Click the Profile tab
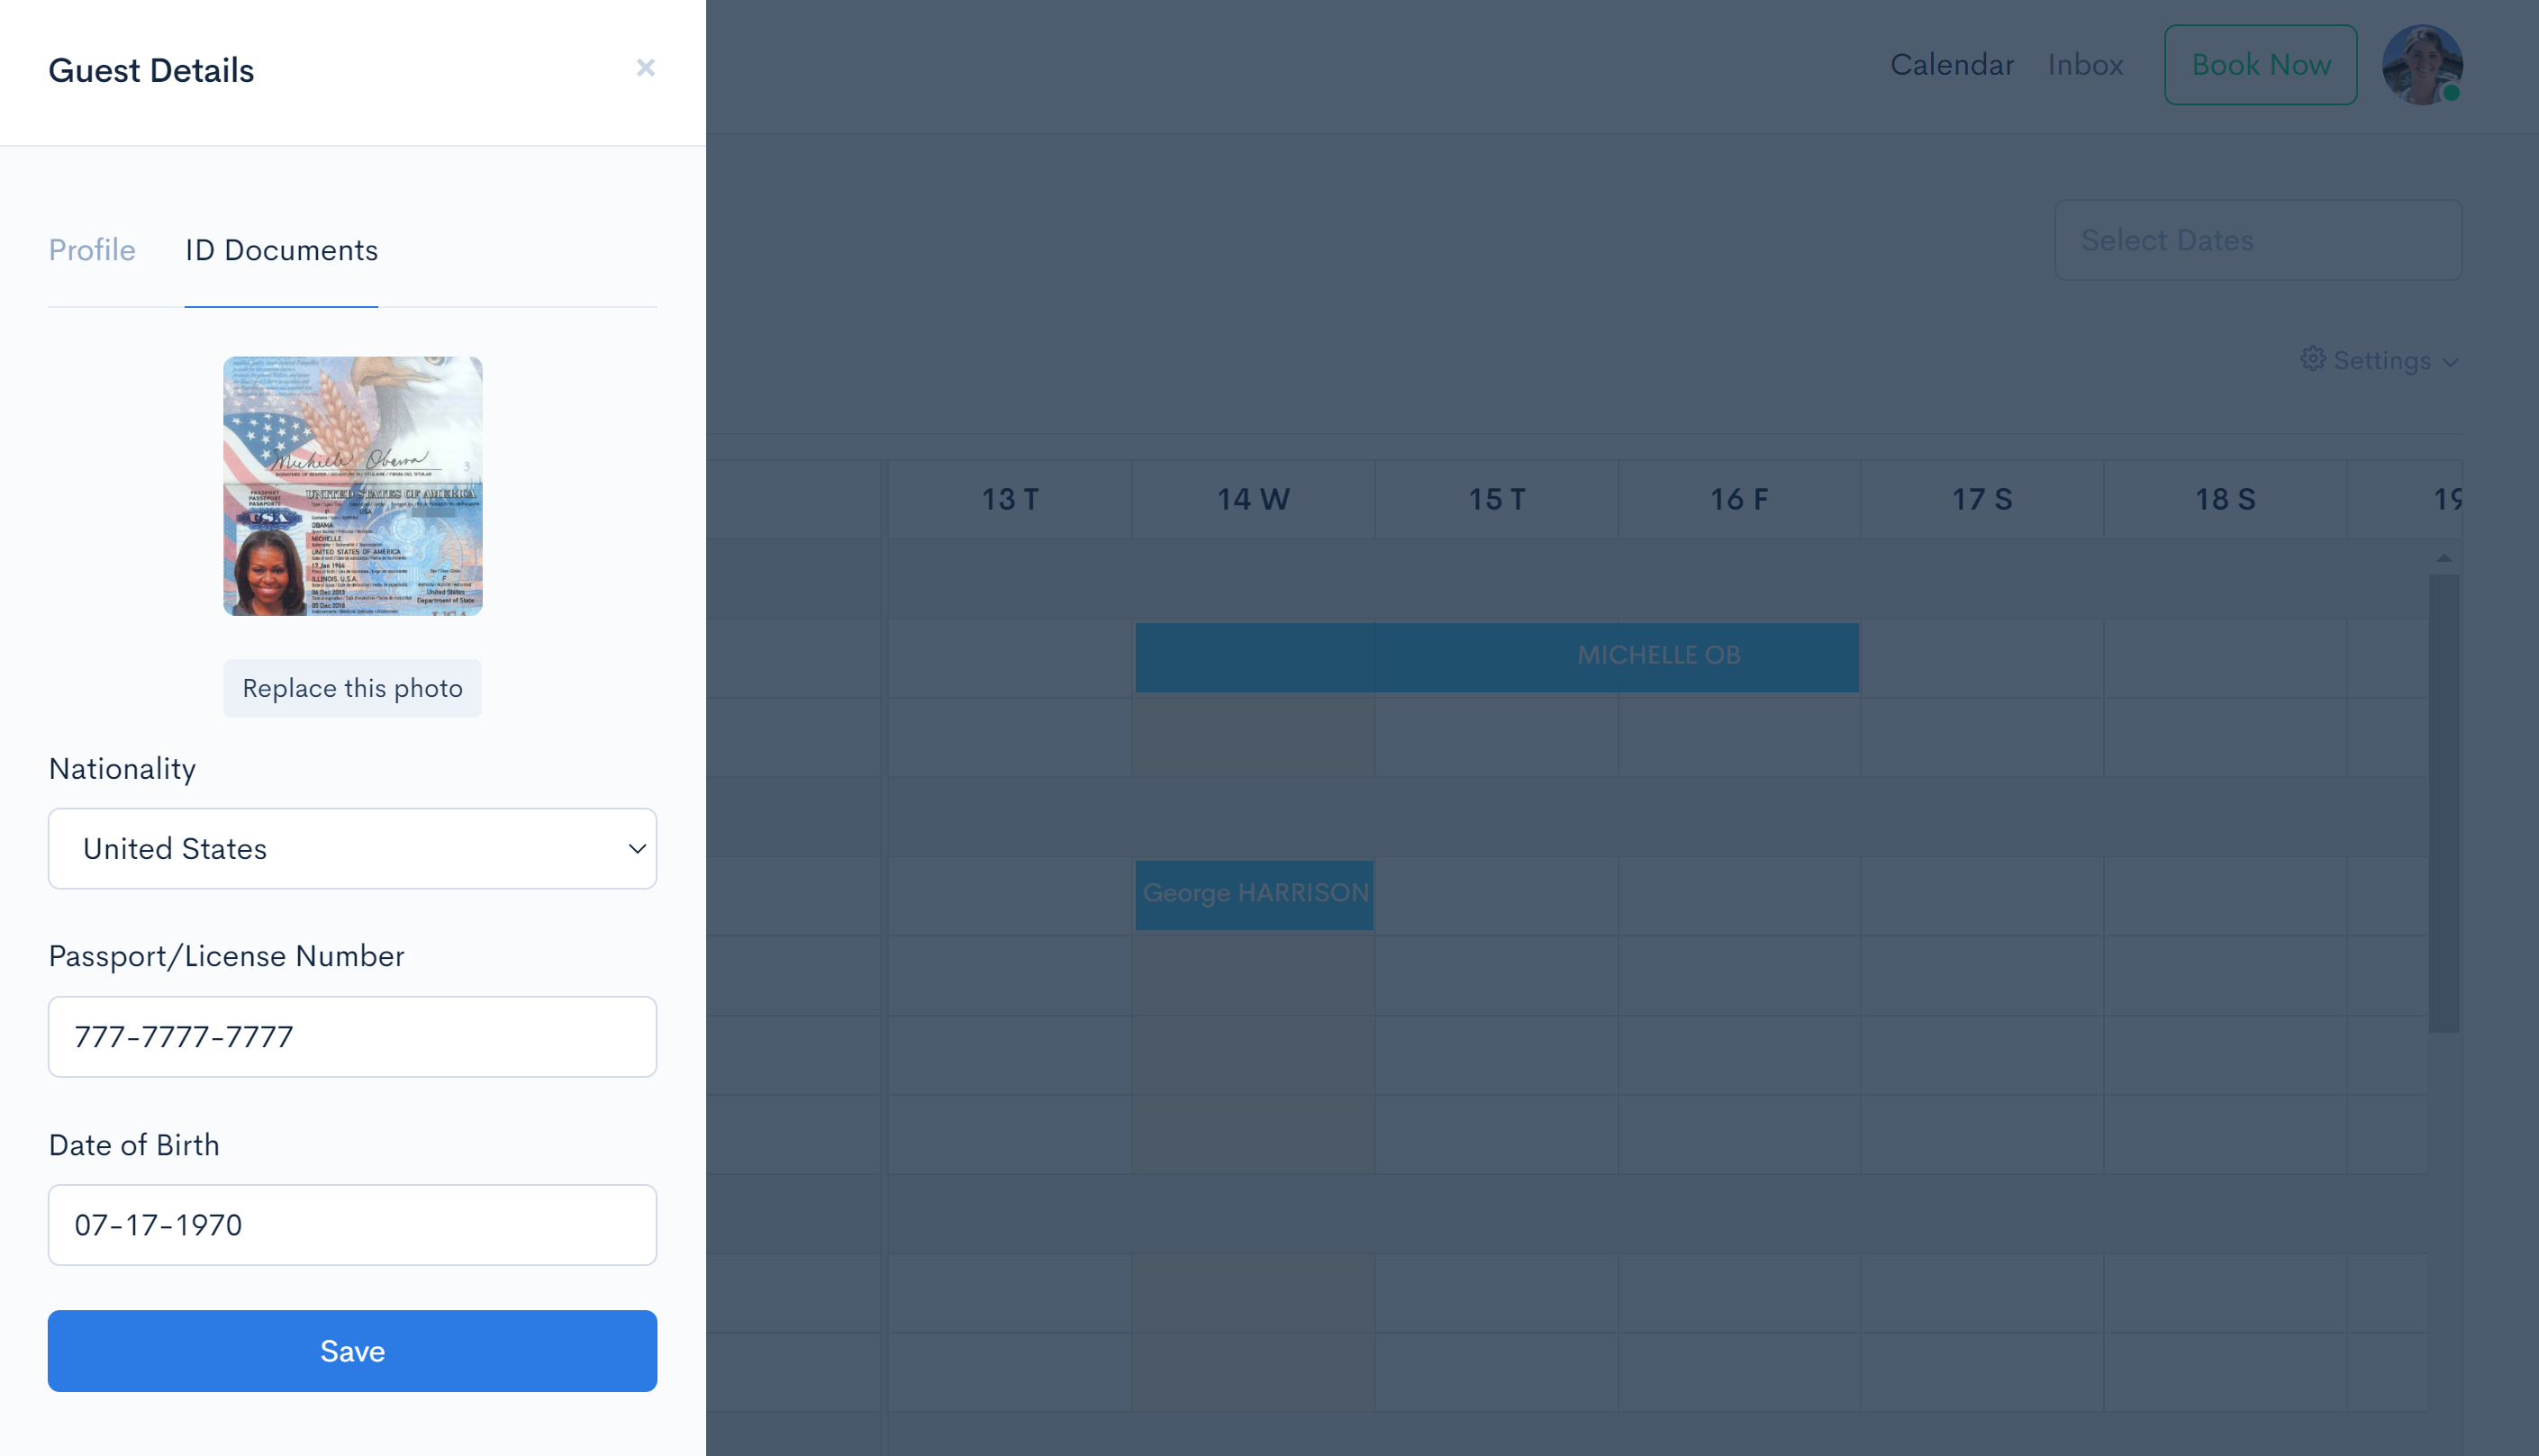The width and height of the screenshot is (2539, 1456). [93, 249]
